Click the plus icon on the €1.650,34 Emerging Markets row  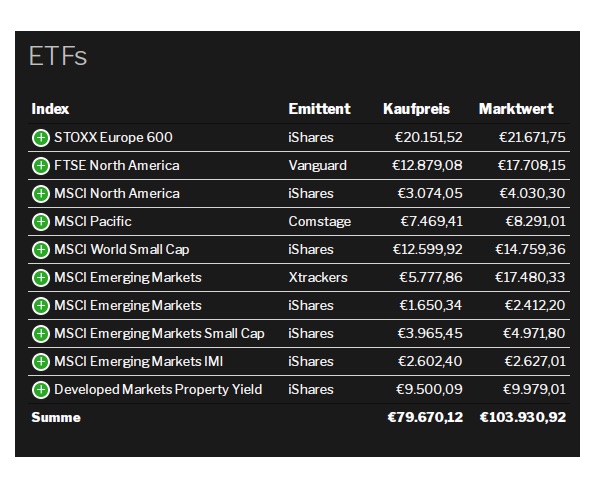point(41,305)
